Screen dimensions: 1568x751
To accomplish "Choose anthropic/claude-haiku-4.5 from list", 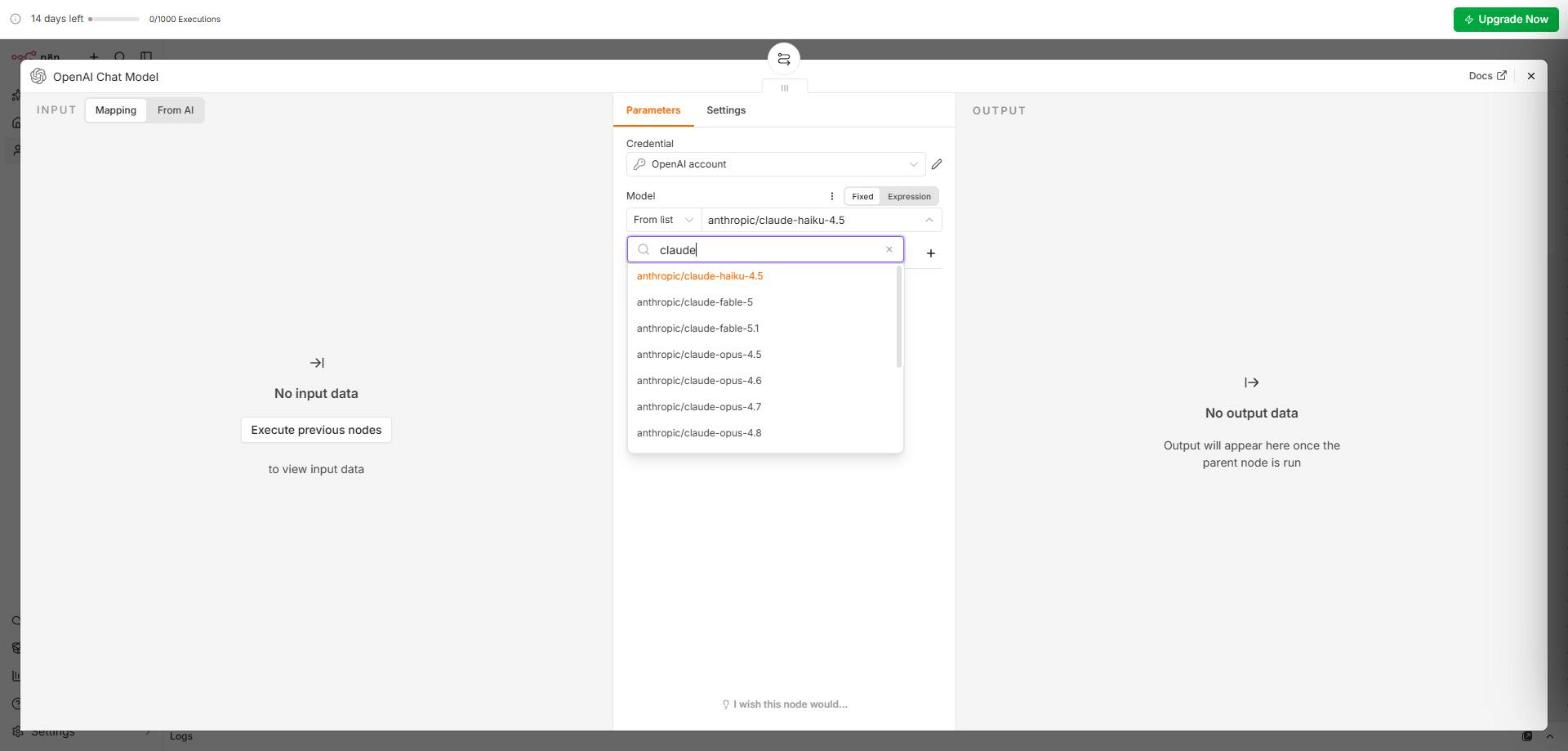I will (x=763, y=276).
